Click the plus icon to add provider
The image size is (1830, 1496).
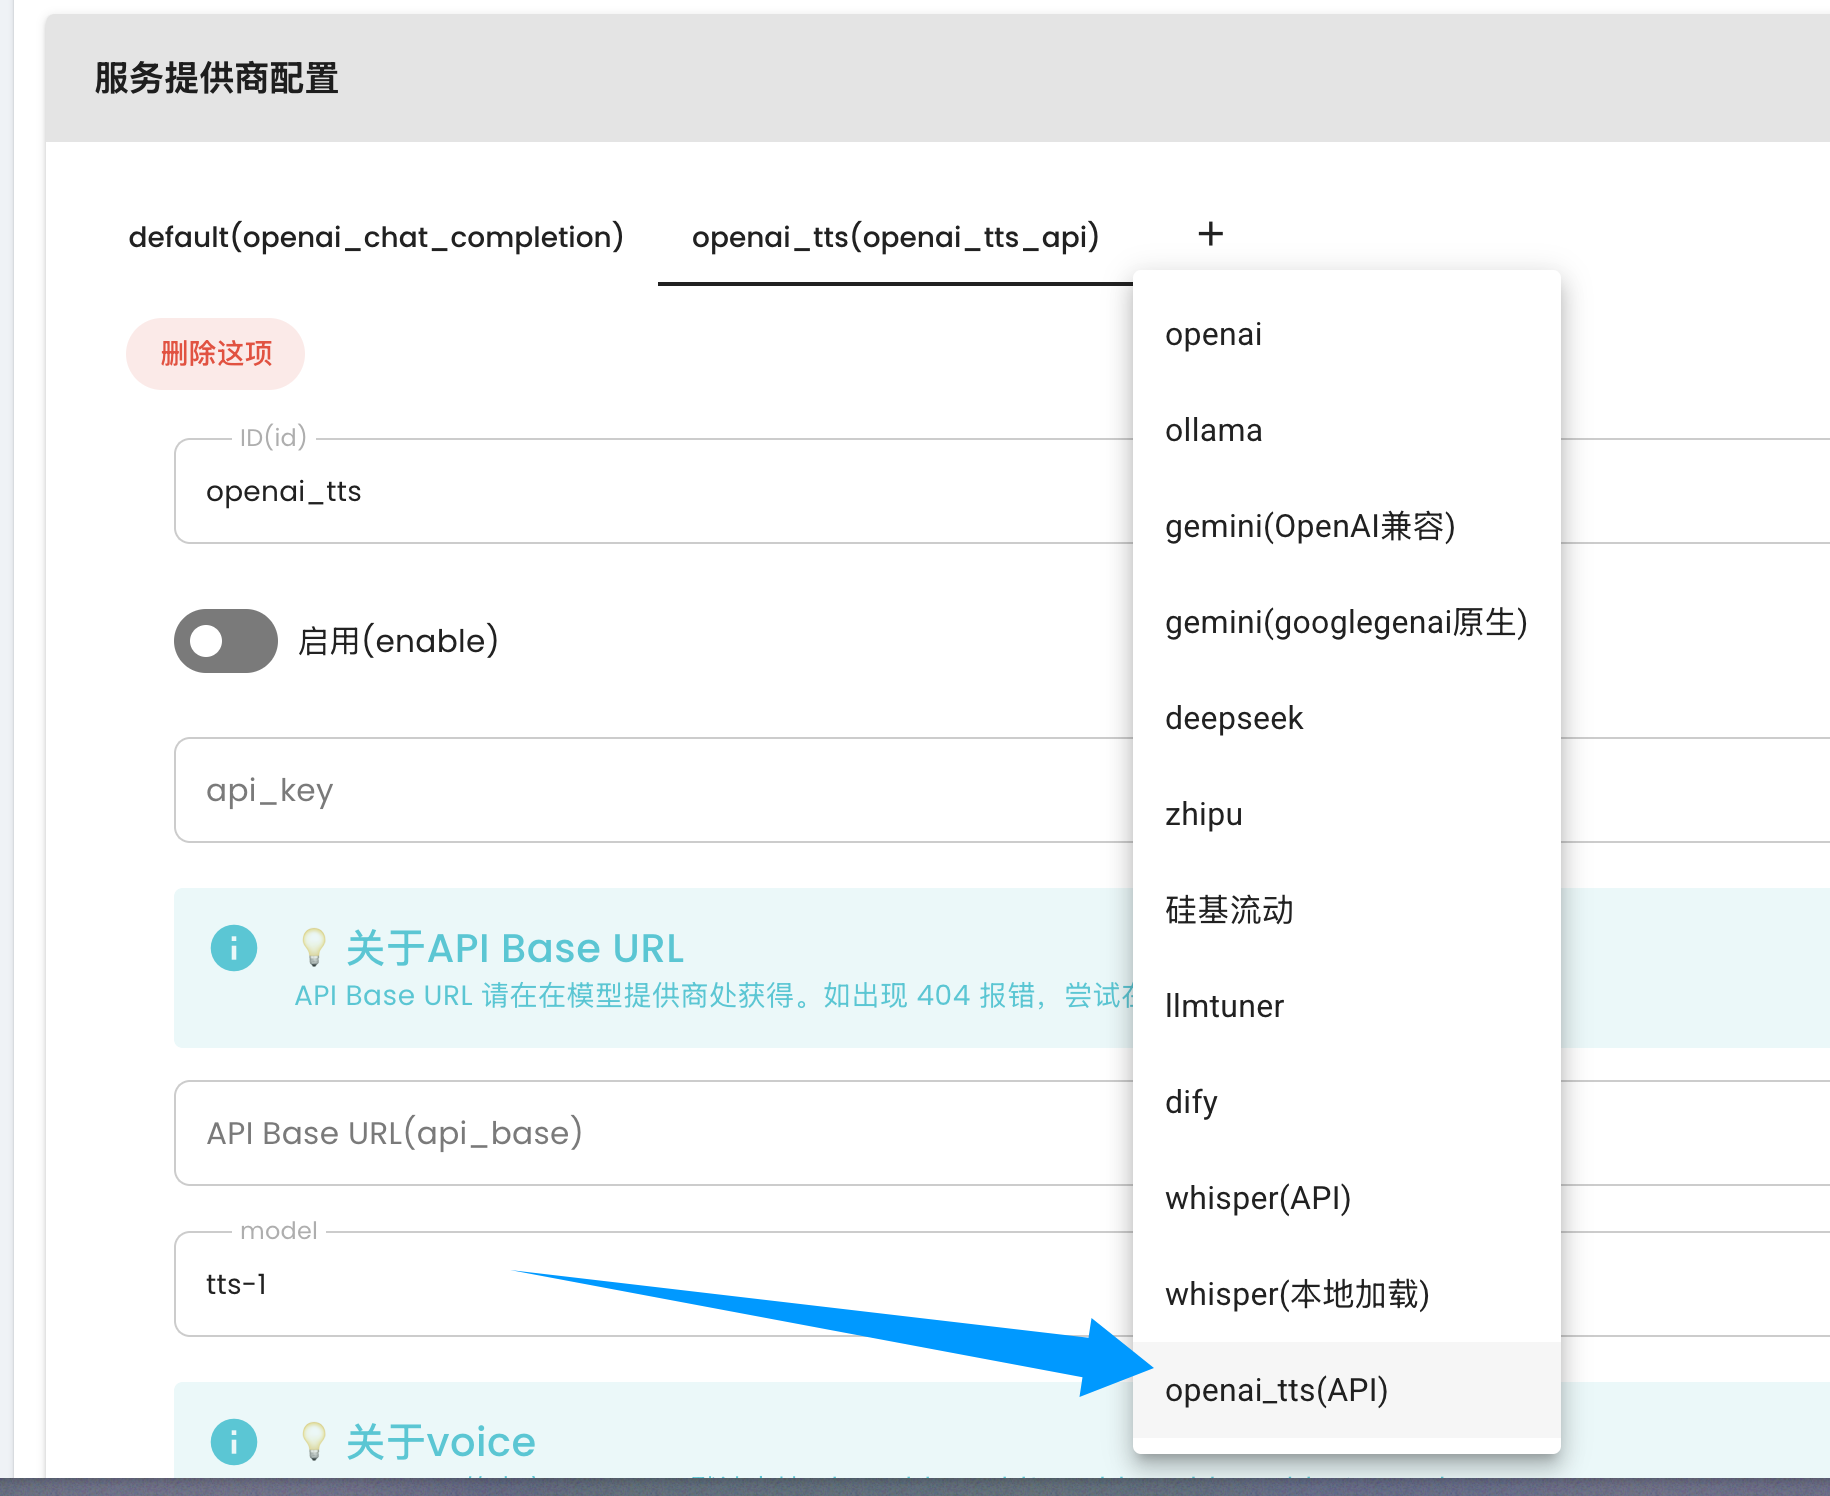click(x=1210, y=235)
